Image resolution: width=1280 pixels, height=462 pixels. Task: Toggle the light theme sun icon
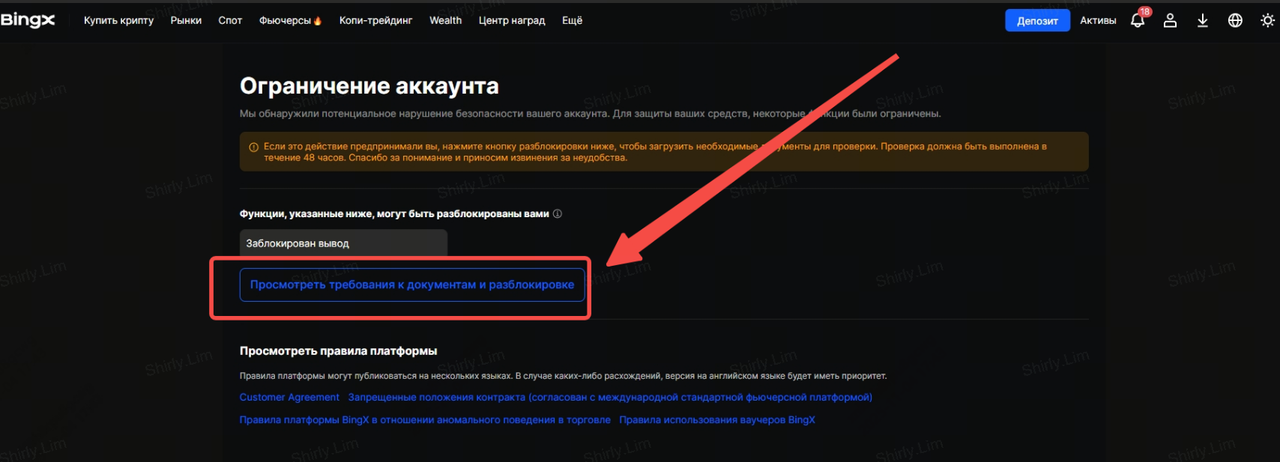(1267, 20)
